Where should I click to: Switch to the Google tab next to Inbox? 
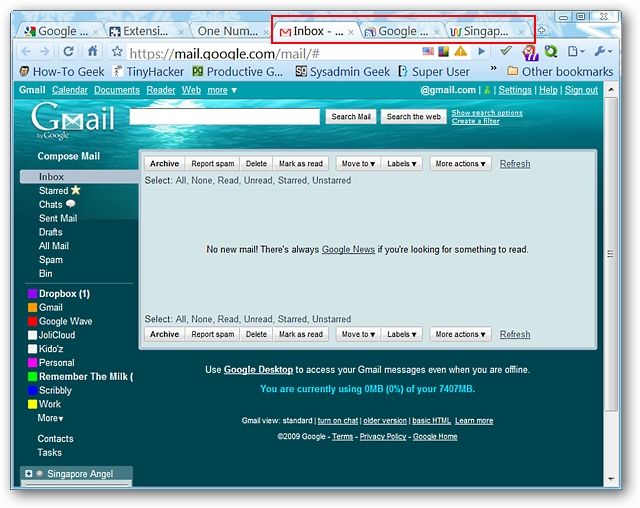coord(402,31)
